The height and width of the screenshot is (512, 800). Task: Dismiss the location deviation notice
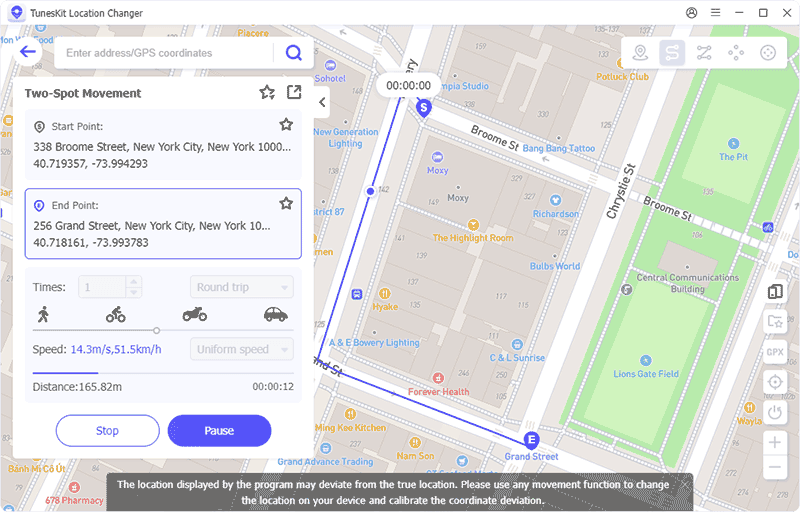(x=685, y=484)
